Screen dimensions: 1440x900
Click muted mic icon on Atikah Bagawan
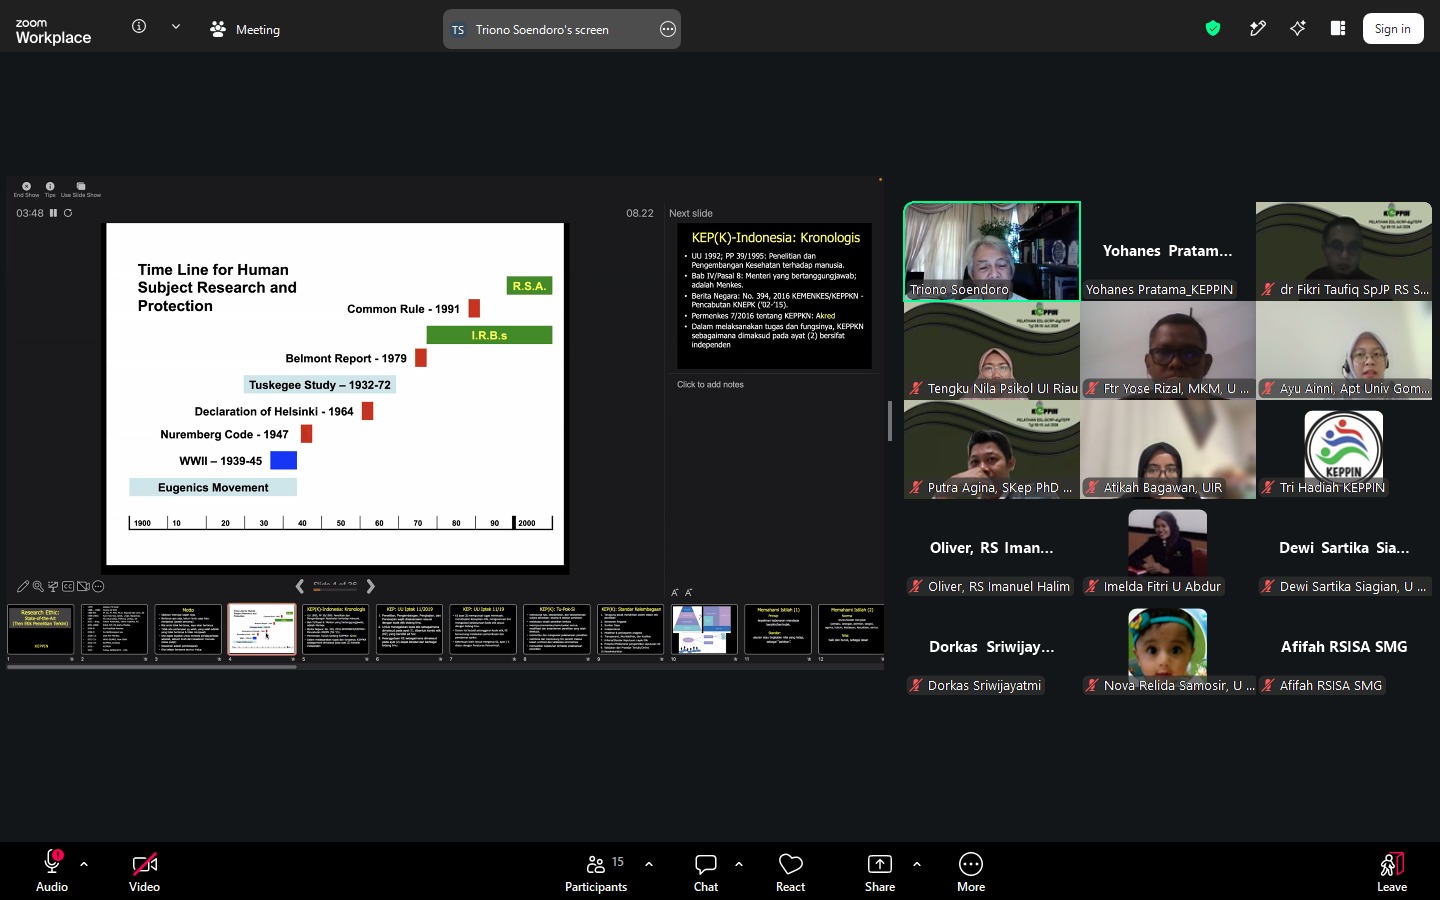[x=1092, y=487]
